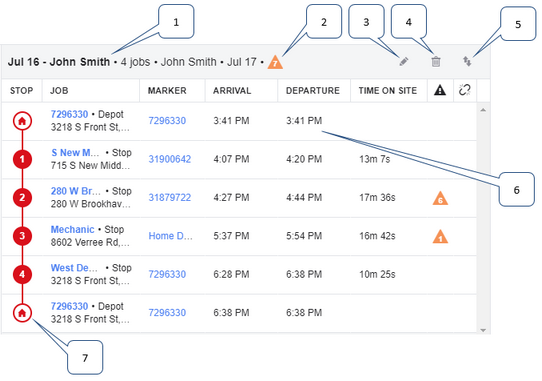
Task: Select stop number 3 circle marker
Action: click(22, 236)
